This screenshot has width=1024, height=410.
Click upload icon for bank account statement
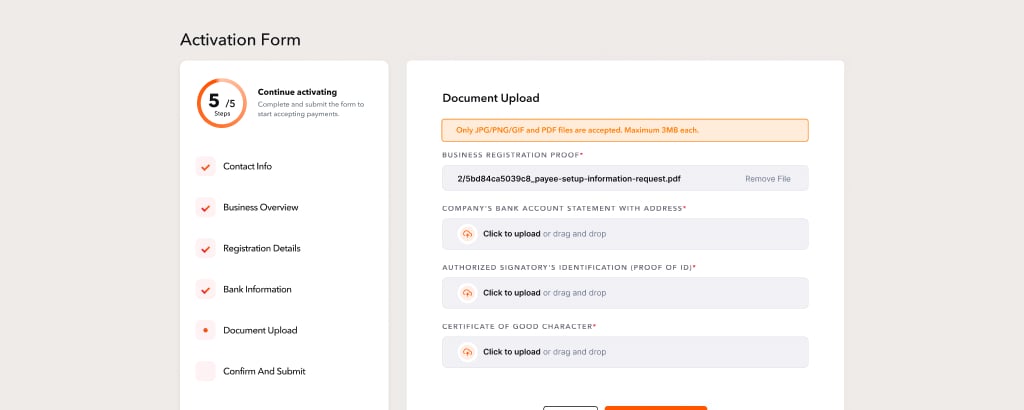pyautogui.click(x=467, y=234)
